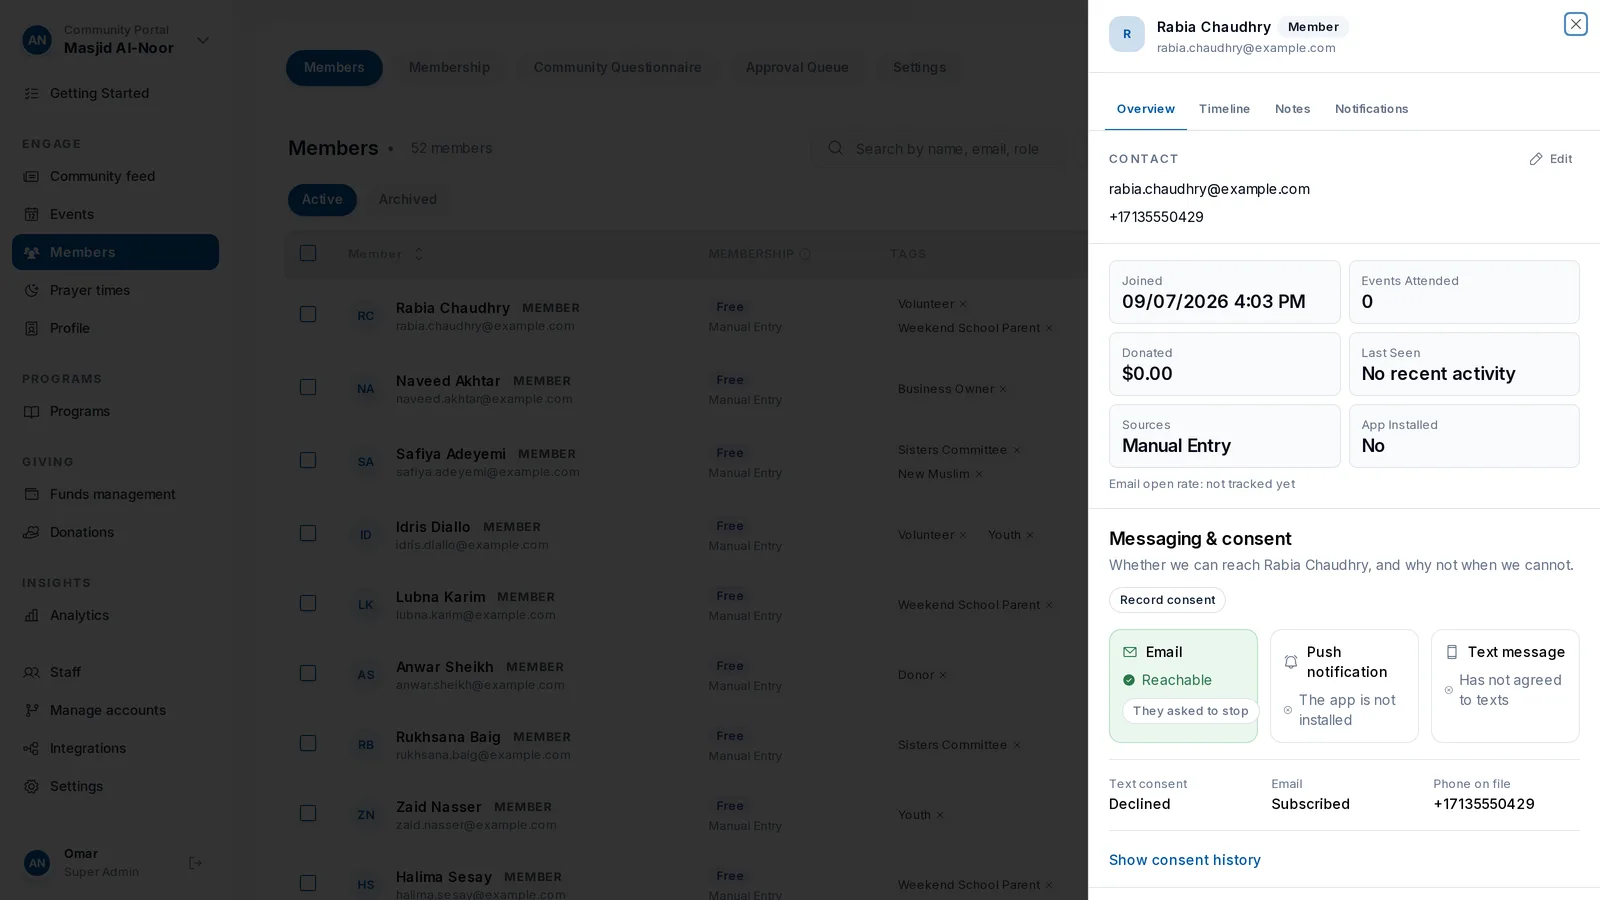Remove Business Owner tag from Naveed Akhtar

tap(1003, 389)
